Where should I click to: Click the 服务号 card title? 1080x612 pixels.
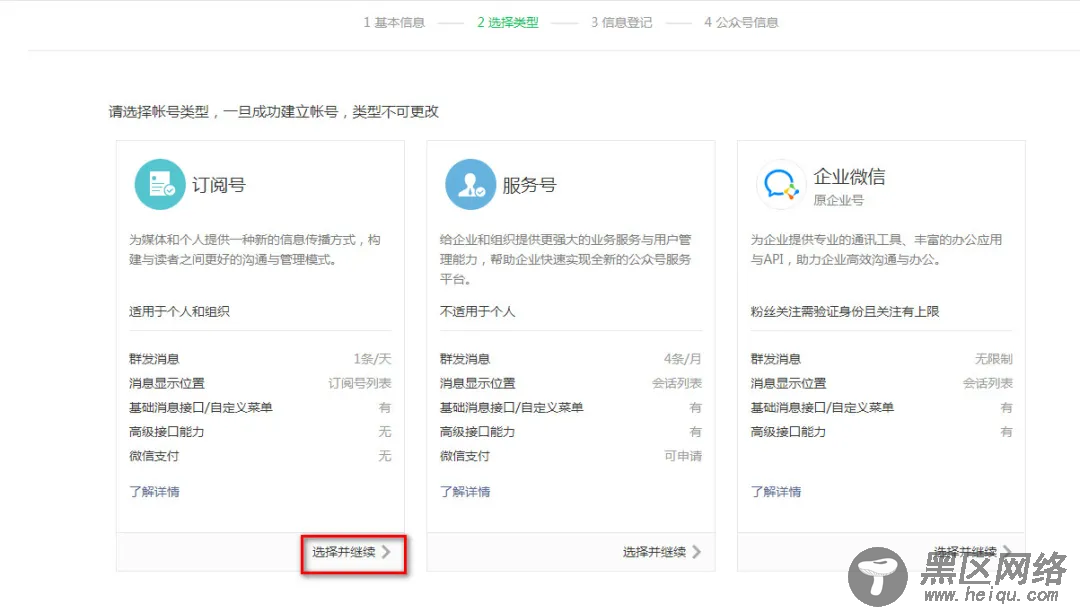point(529,185)
